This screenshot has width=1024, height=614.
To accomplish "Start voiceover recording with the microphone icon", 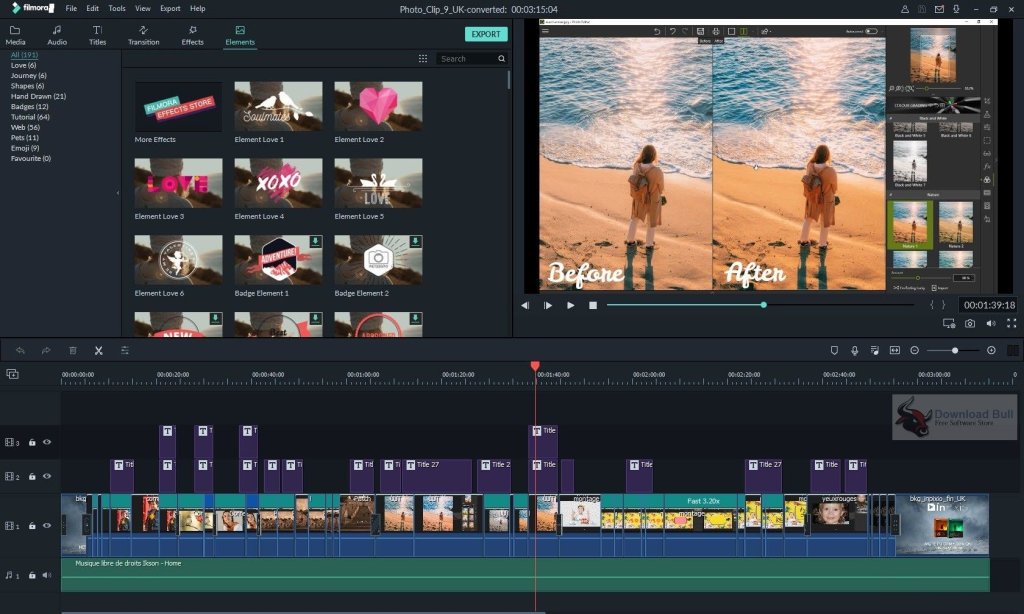I will click(855, 350).
